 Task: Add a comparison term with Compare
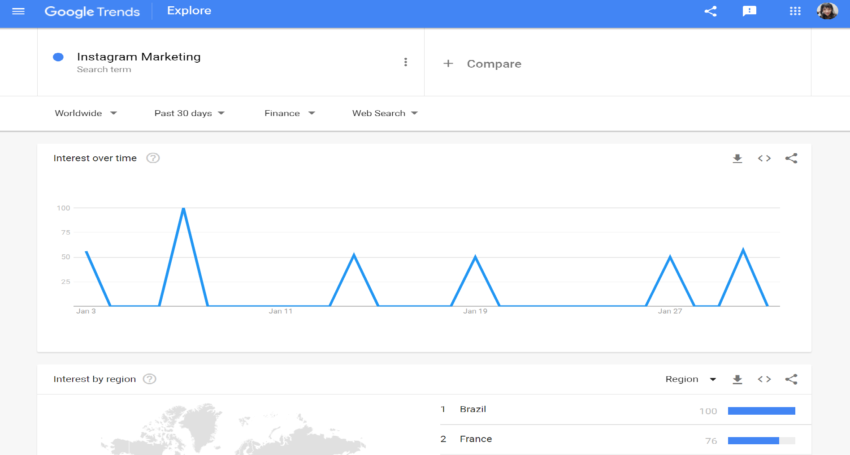click(482, 63)
